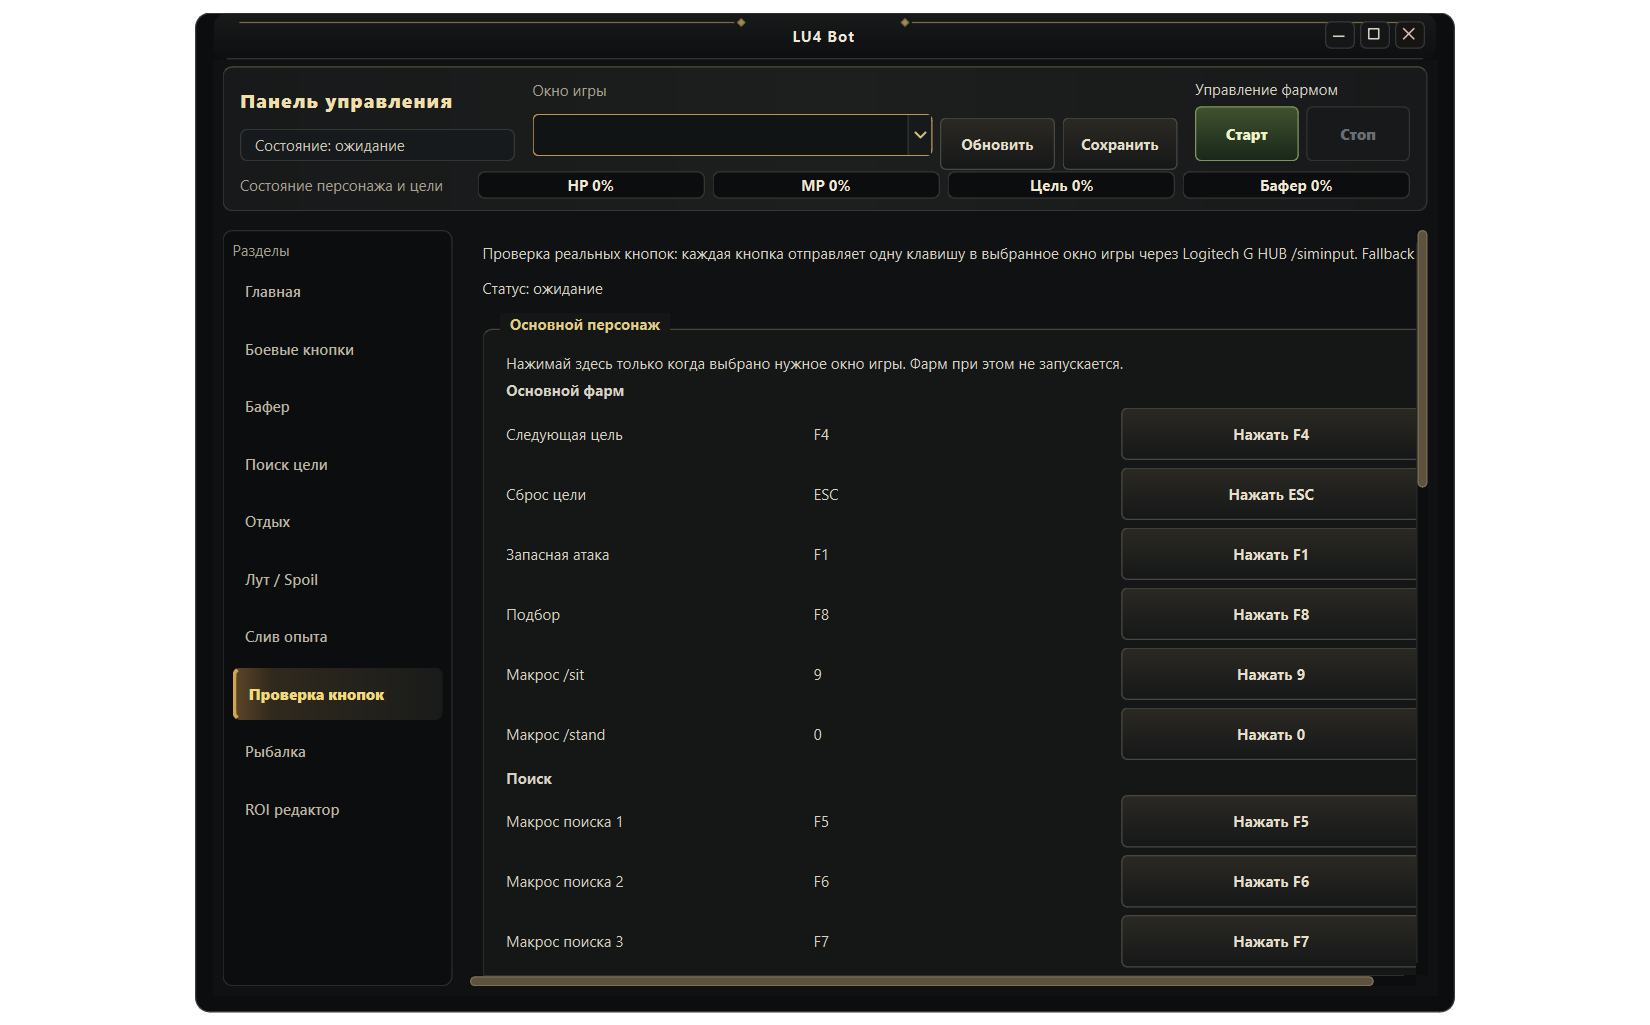Click the Нажать F4 button
The height and width of the screenshot is (1025, 1650).
tap(1269, 434)
